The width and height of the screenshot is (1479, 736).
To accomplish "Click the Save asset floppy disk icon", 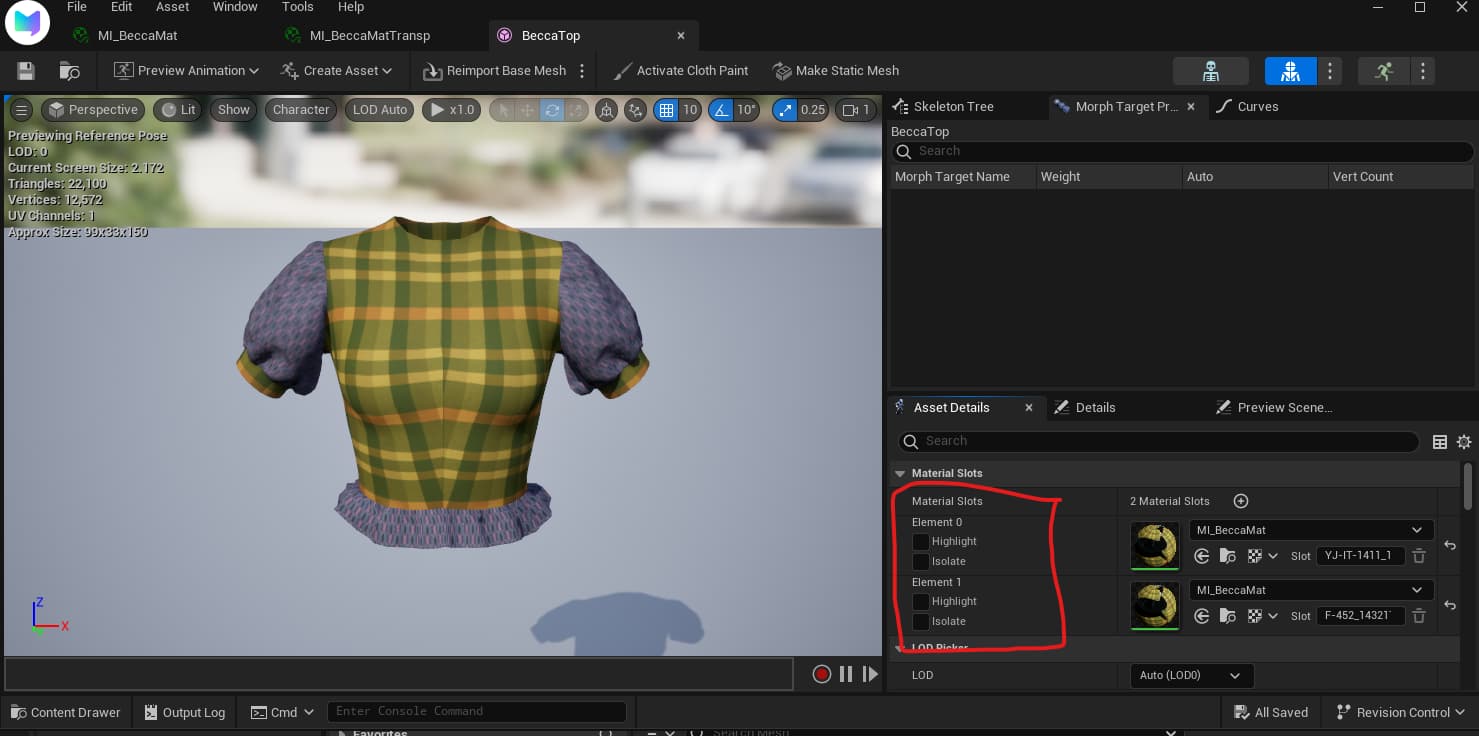I will click(26, 71).
